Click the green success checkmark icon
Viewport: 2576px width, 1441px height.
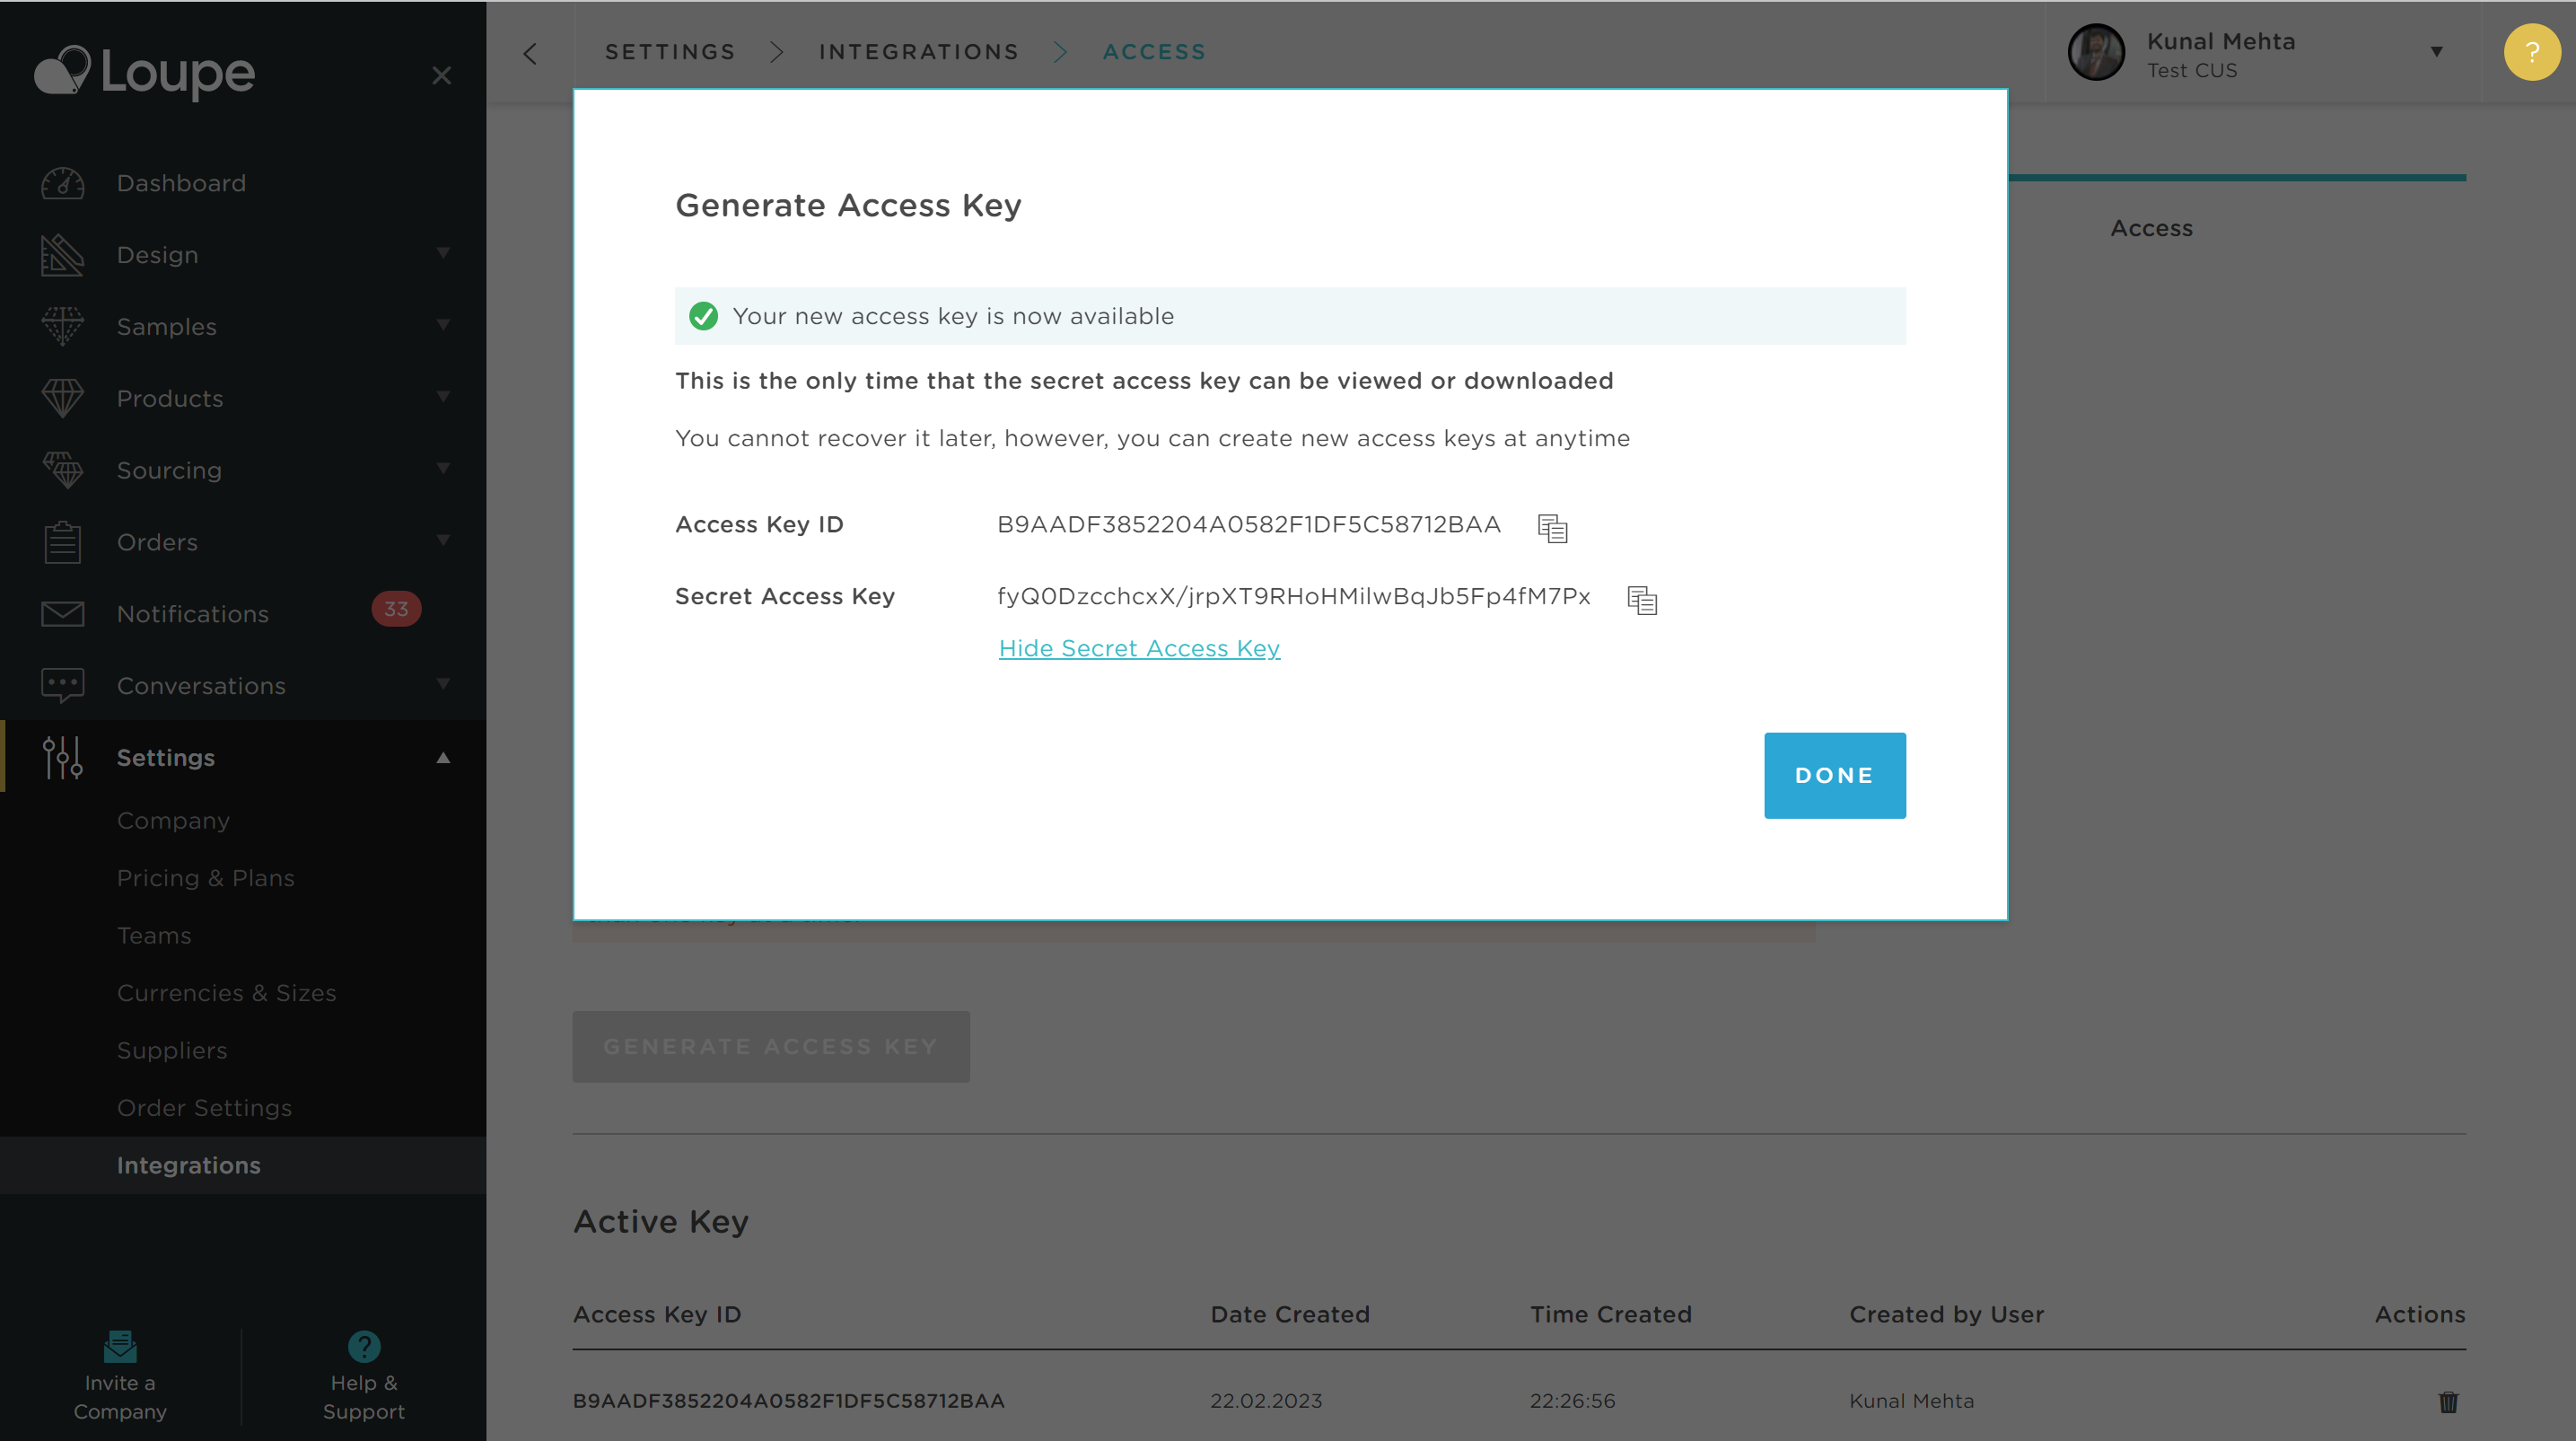coord(704,316)
